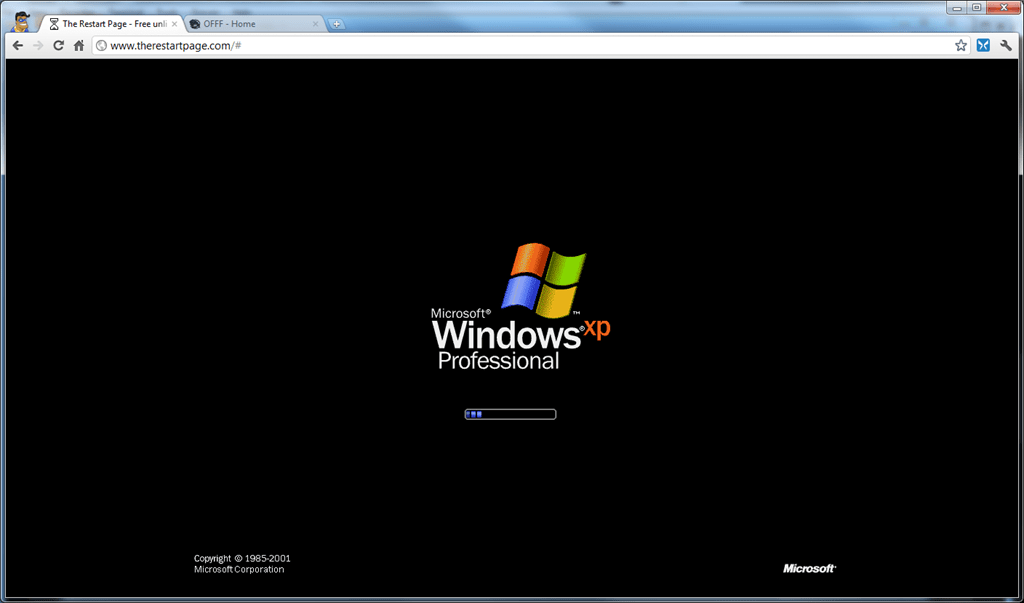Reload the Restart Page

pyautogui.click(x=59, y=45)
